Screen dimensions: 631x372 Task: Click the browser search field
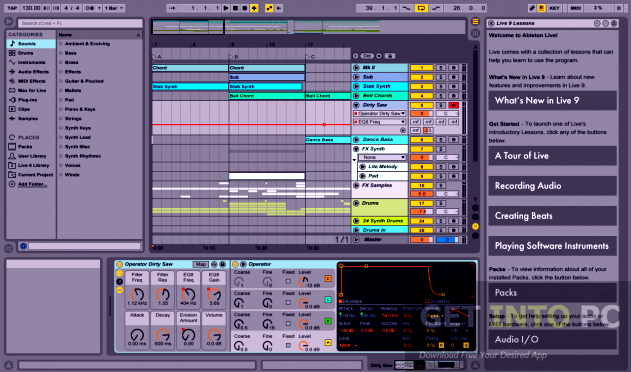pos(79,23)
